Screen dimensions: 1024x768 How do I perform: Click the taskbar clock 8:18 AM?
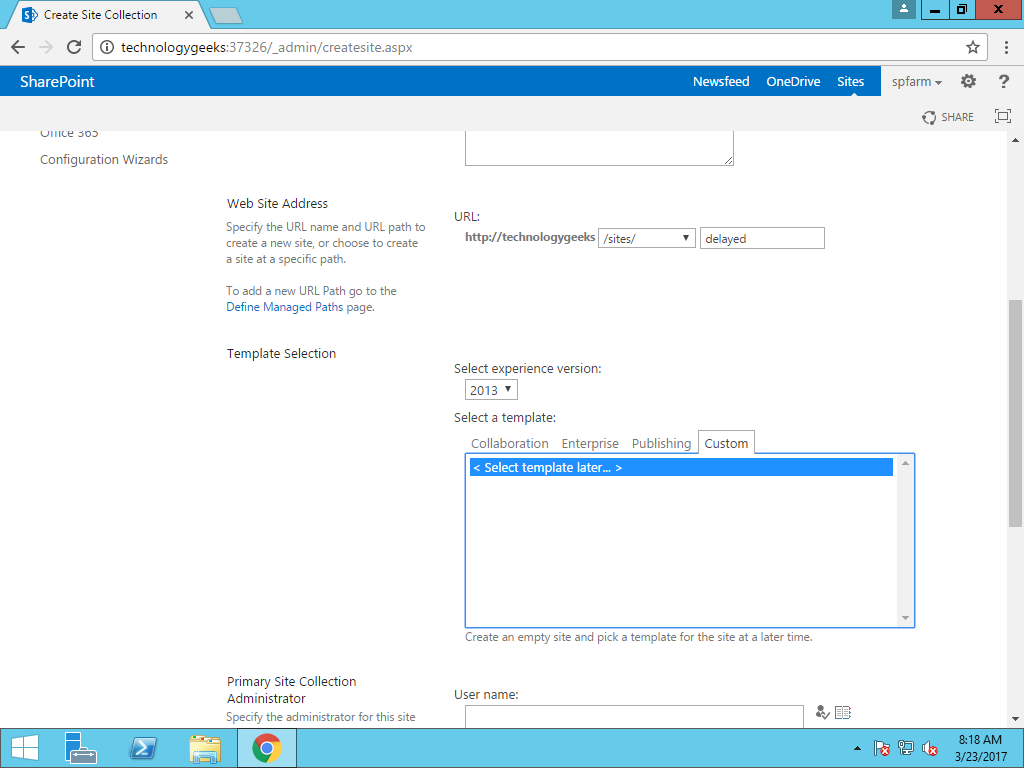[x=980, y=740]
